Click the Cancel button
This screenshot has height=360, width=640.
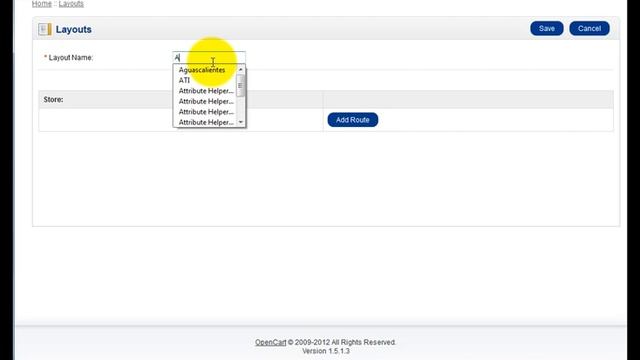tap(589, 29)
